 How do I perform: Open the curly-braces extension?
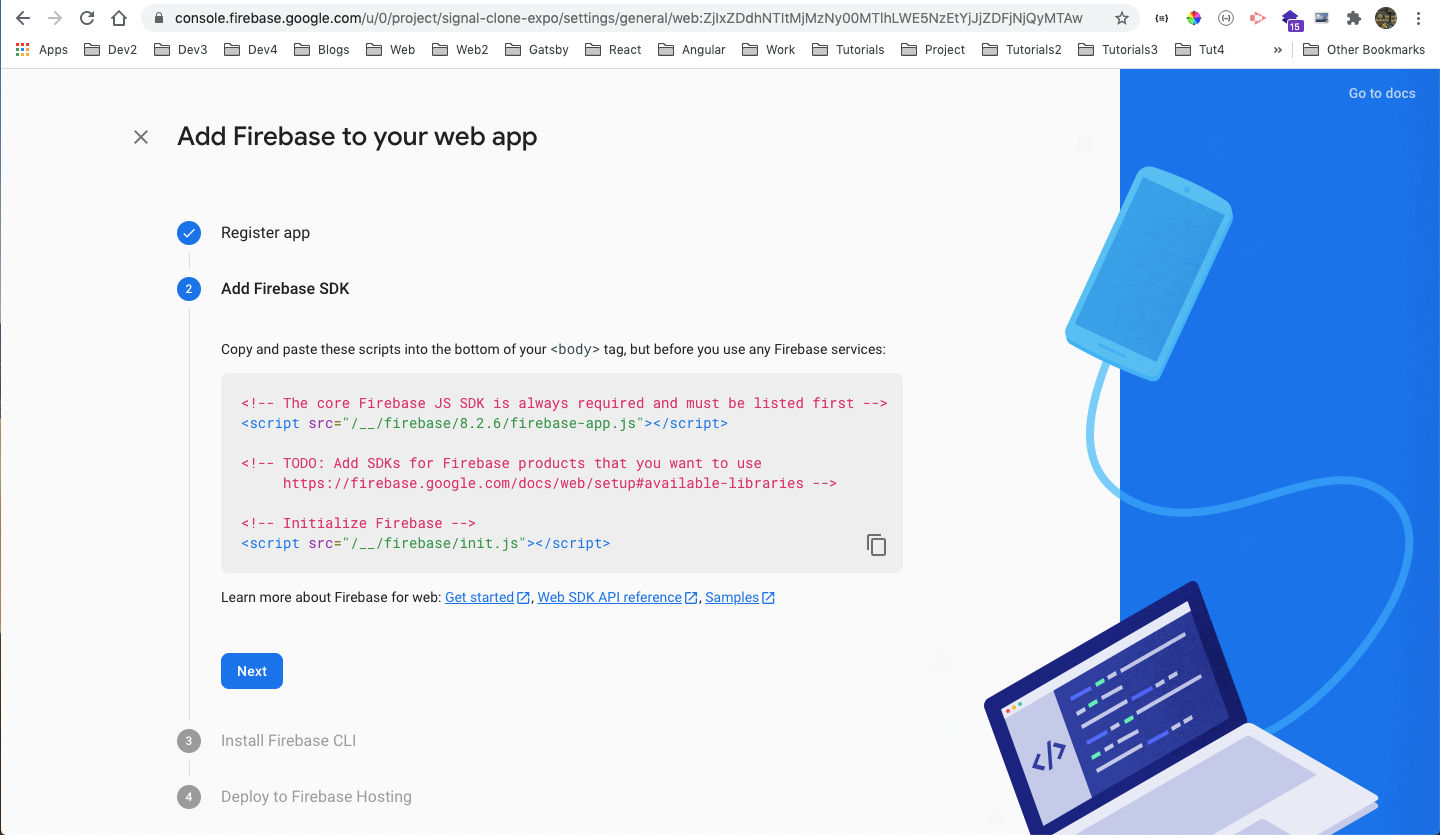[1162, 18]
